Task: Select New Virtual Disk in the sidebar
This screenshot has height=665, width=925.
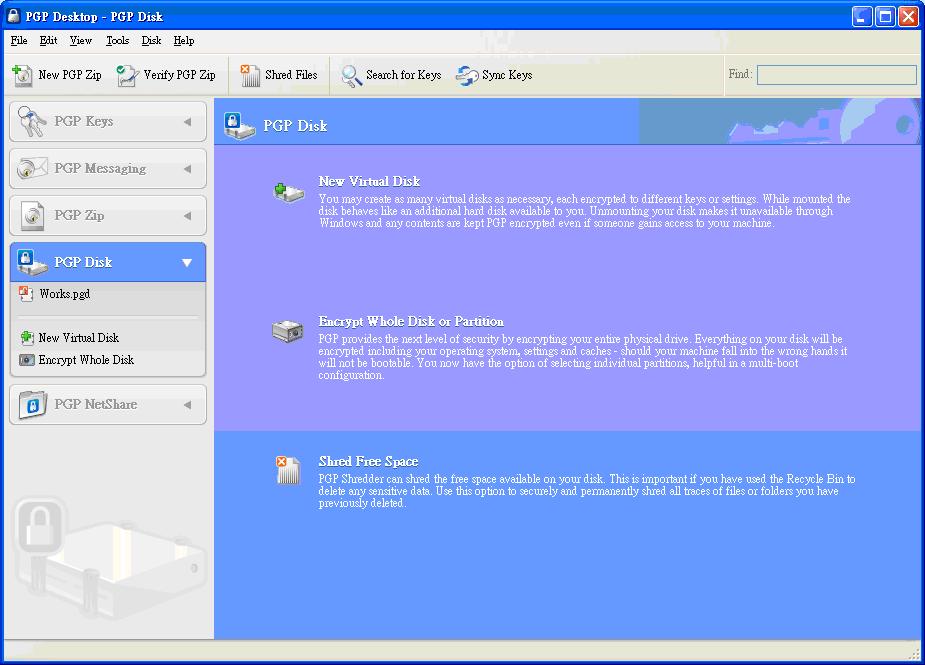Action: pyautogui.click(x=78, y=338)
